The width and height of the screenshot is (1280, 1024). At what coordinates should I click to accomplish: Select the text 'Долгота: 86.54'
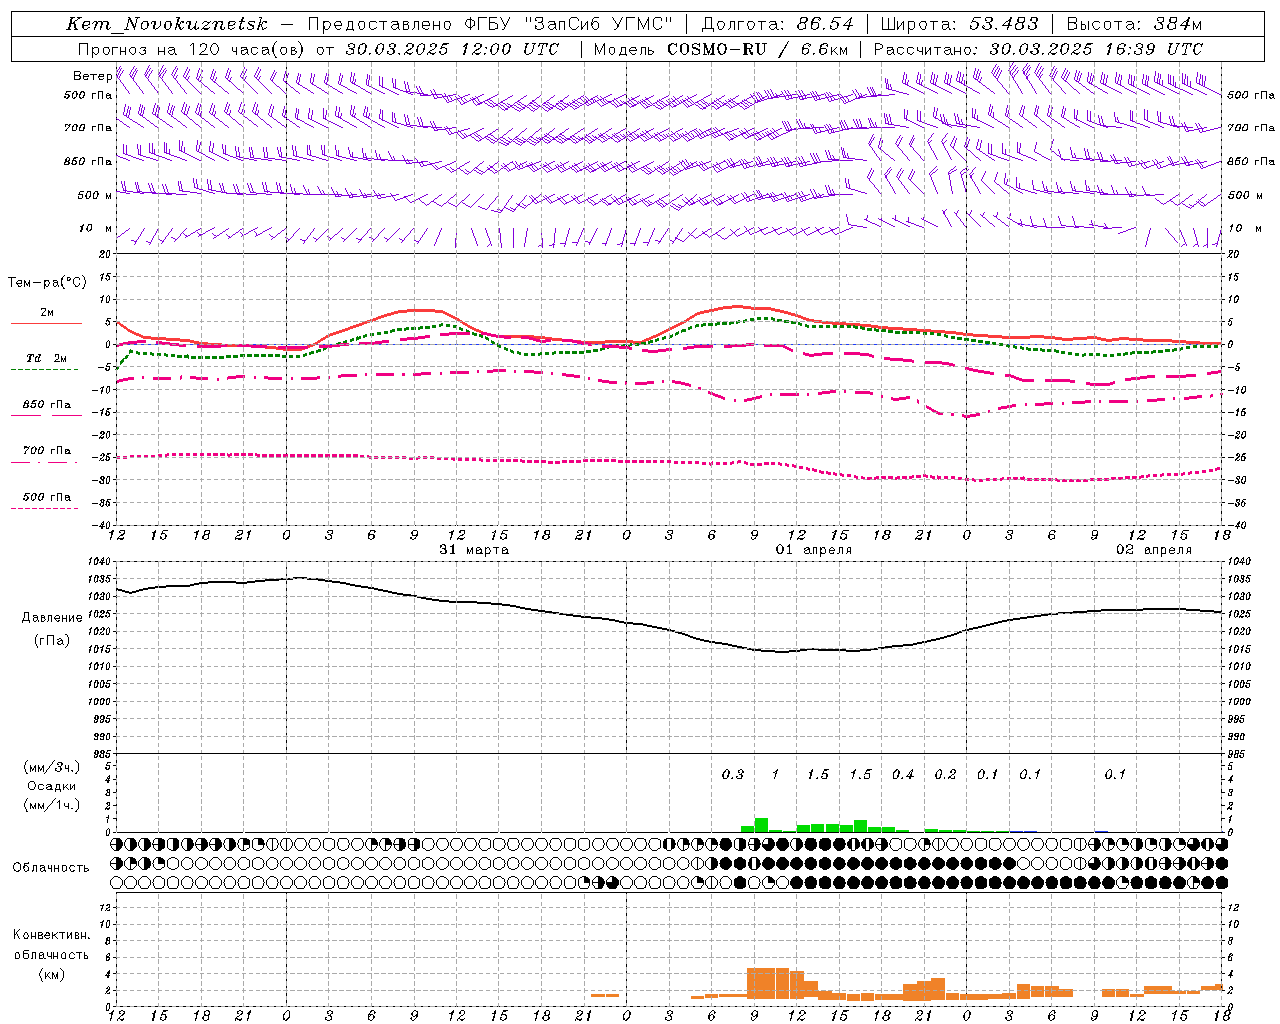tap(778, 24)
